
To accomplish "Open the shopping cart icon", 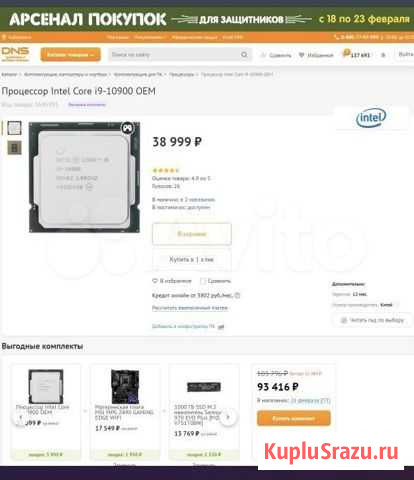I will point(346,54).
